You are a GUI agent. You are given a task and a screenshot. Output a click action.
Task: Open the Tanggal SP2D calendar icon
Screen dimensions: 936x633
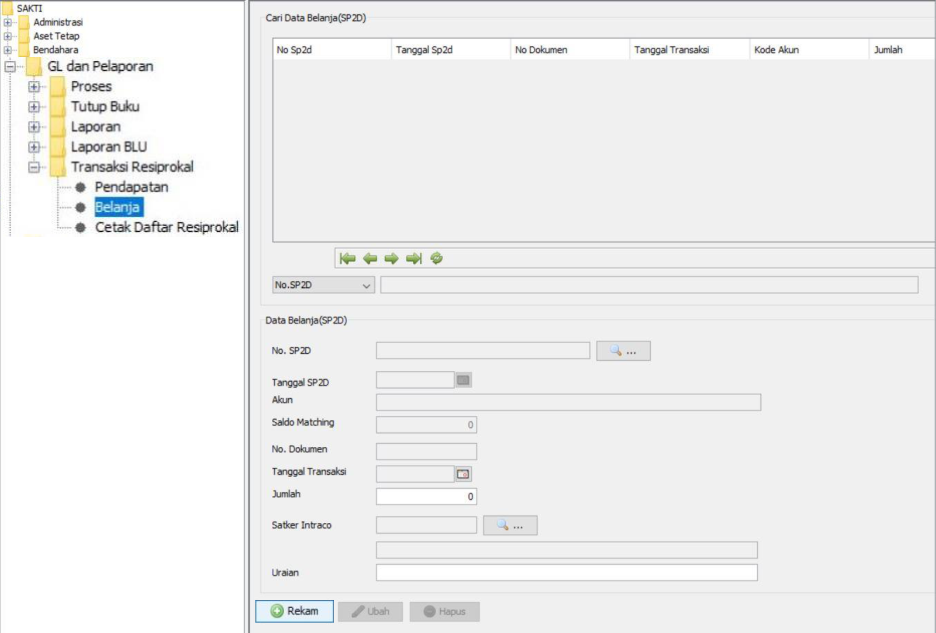point(463,380)
